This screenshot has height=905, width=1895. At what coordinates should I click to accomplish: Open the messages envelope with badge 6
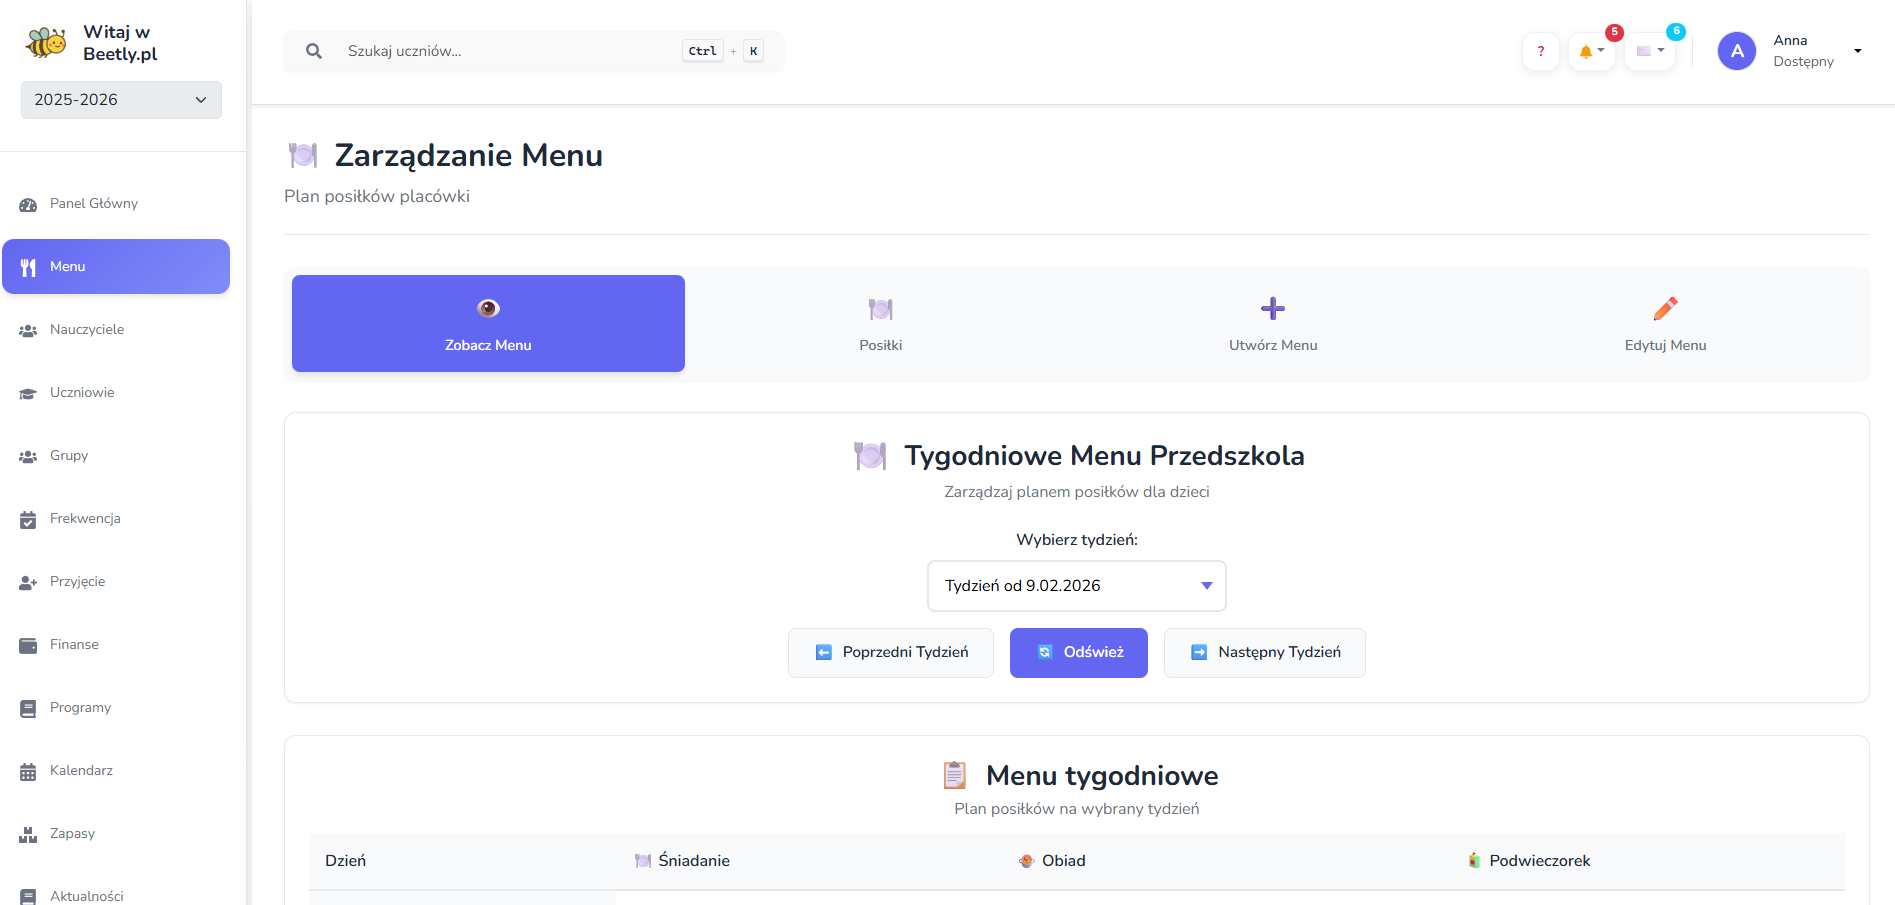point(1648,51)
